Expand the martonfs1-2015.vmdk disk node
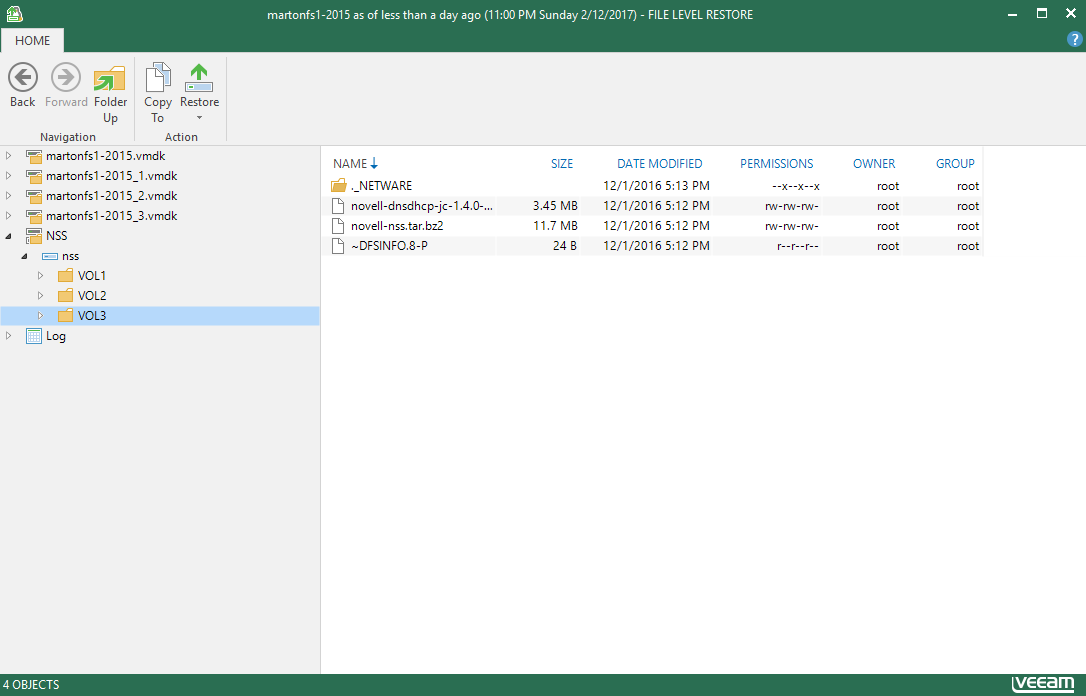Viewport: 1086px width, 696px height. [x=9, y=156]
